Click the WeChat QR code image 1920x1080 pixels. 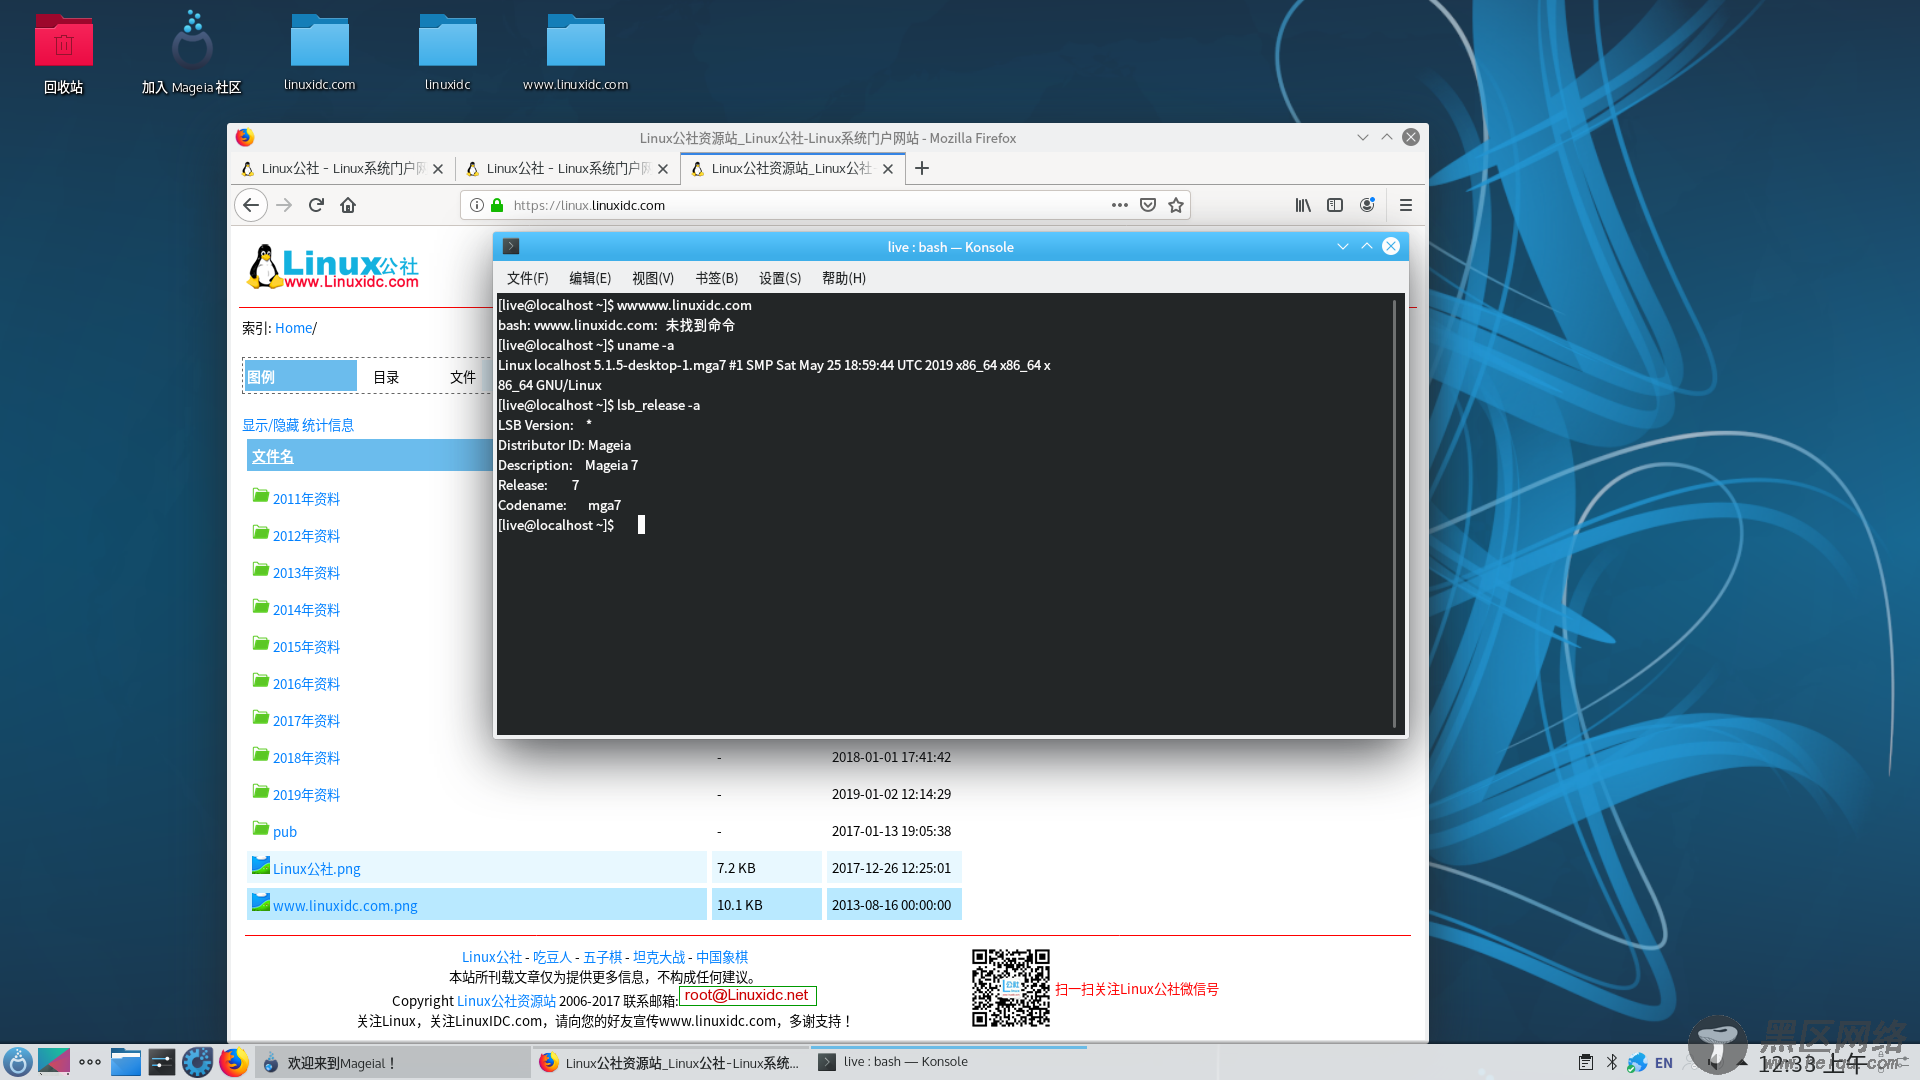pos(1011,988)
